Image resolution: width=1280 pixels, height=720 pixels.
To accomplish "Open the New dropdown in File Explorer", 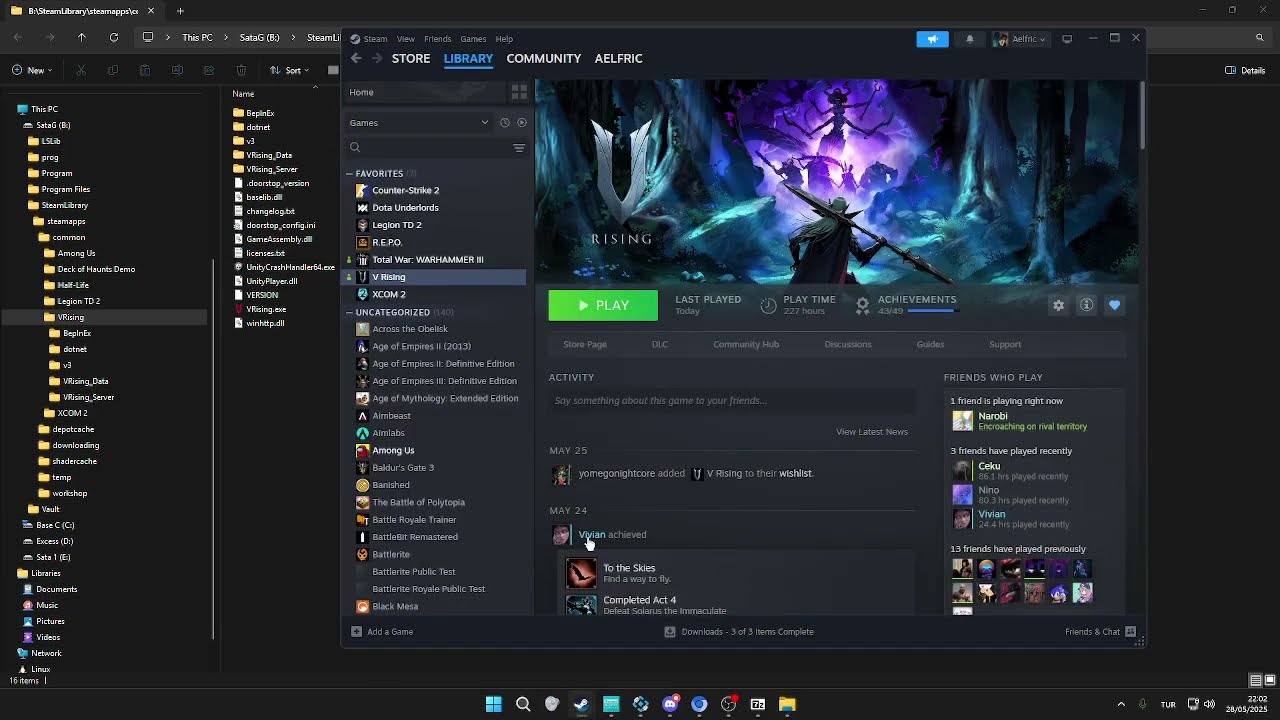I will point(34,70).
